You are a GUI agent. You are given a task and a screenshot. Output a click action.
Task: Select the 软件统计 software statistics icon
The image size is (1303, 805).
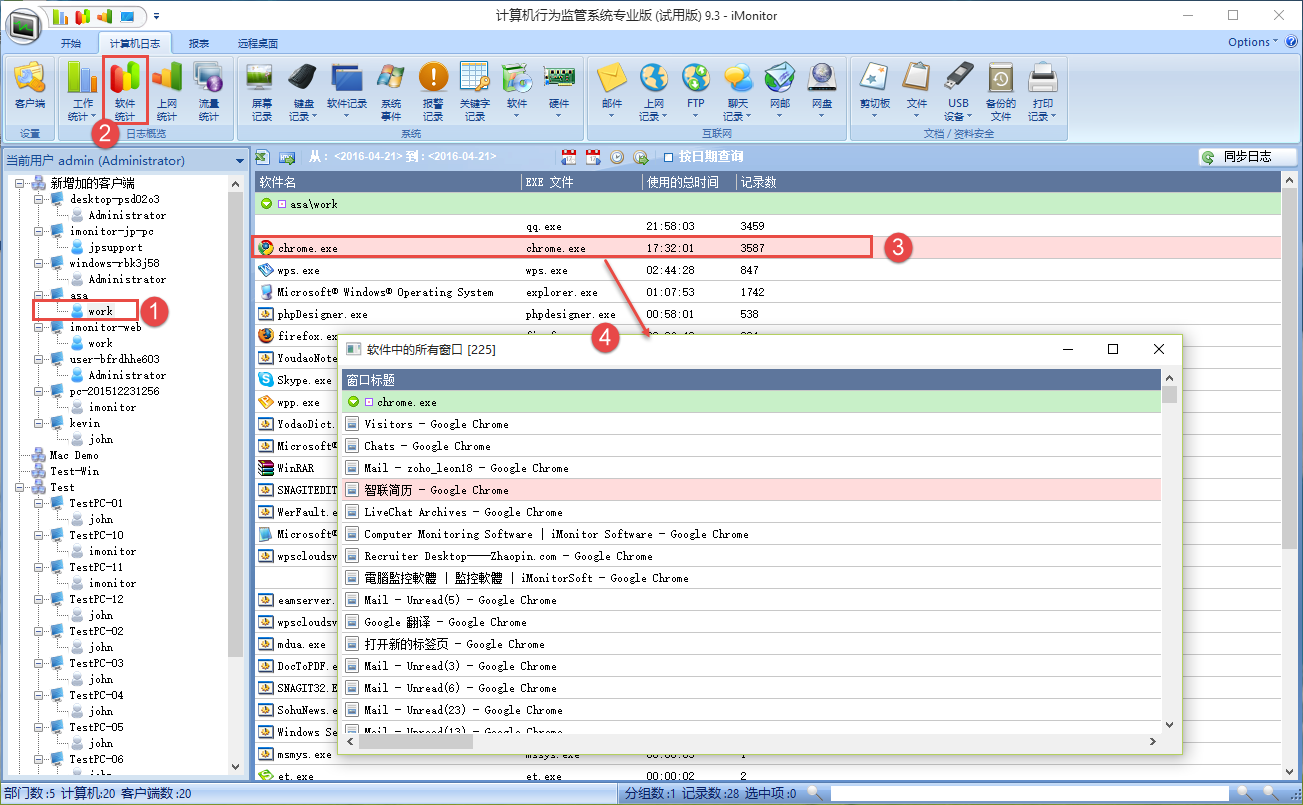[125, 90]
